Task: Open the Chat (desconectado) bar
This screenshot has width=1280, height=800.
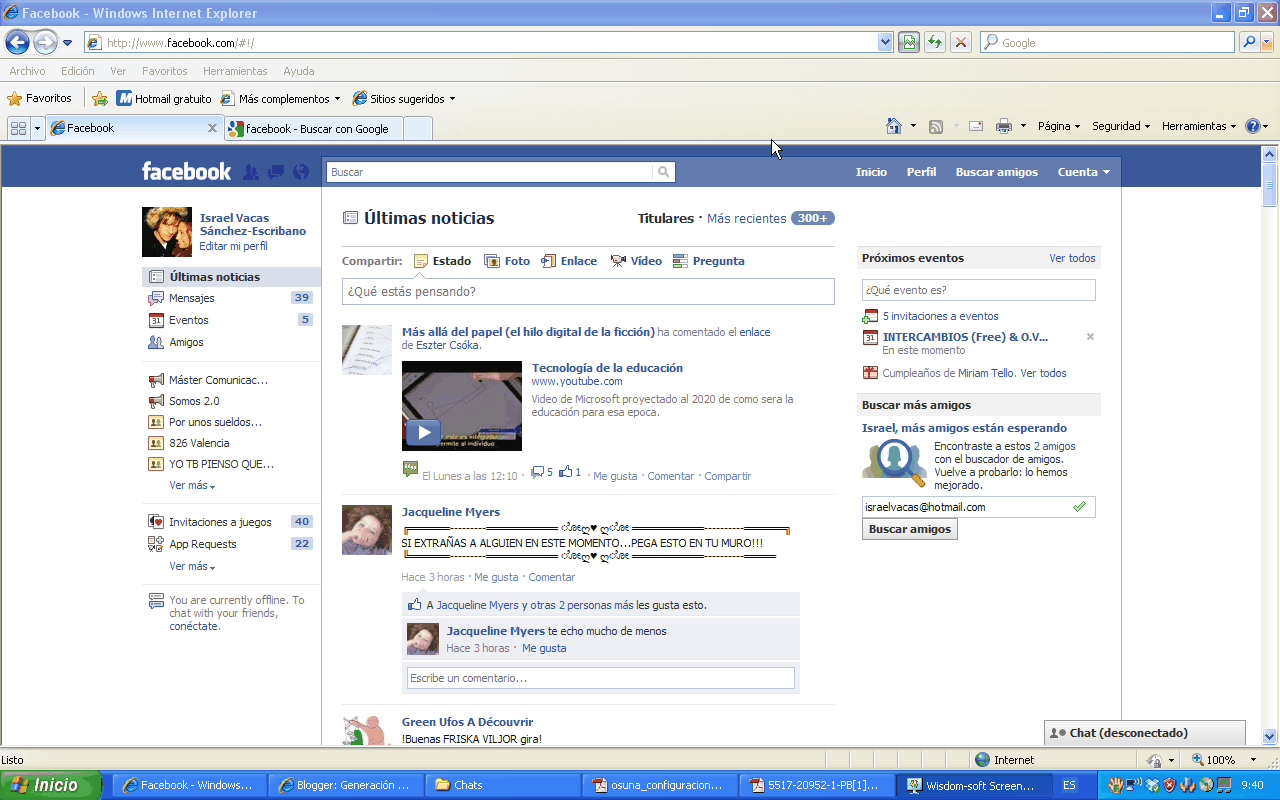Action: pos(1145,733)
